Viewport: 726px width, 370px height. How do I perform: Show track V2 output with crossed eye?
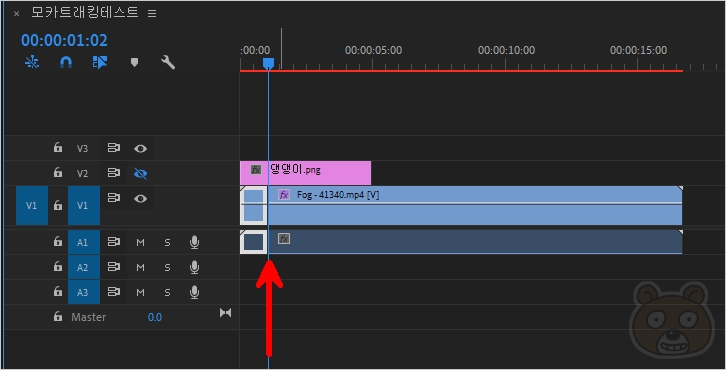tap(140, 174)
